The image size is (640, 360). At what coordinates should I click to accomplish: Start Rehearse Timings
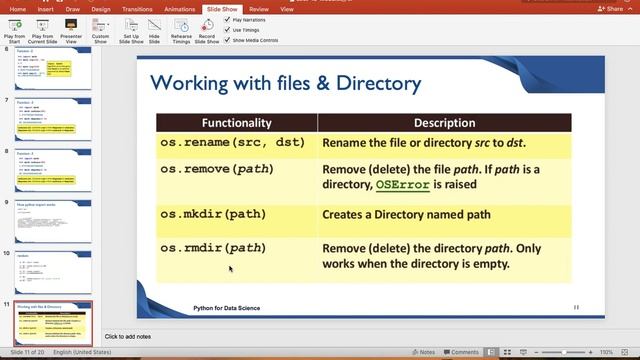point(181,31)
